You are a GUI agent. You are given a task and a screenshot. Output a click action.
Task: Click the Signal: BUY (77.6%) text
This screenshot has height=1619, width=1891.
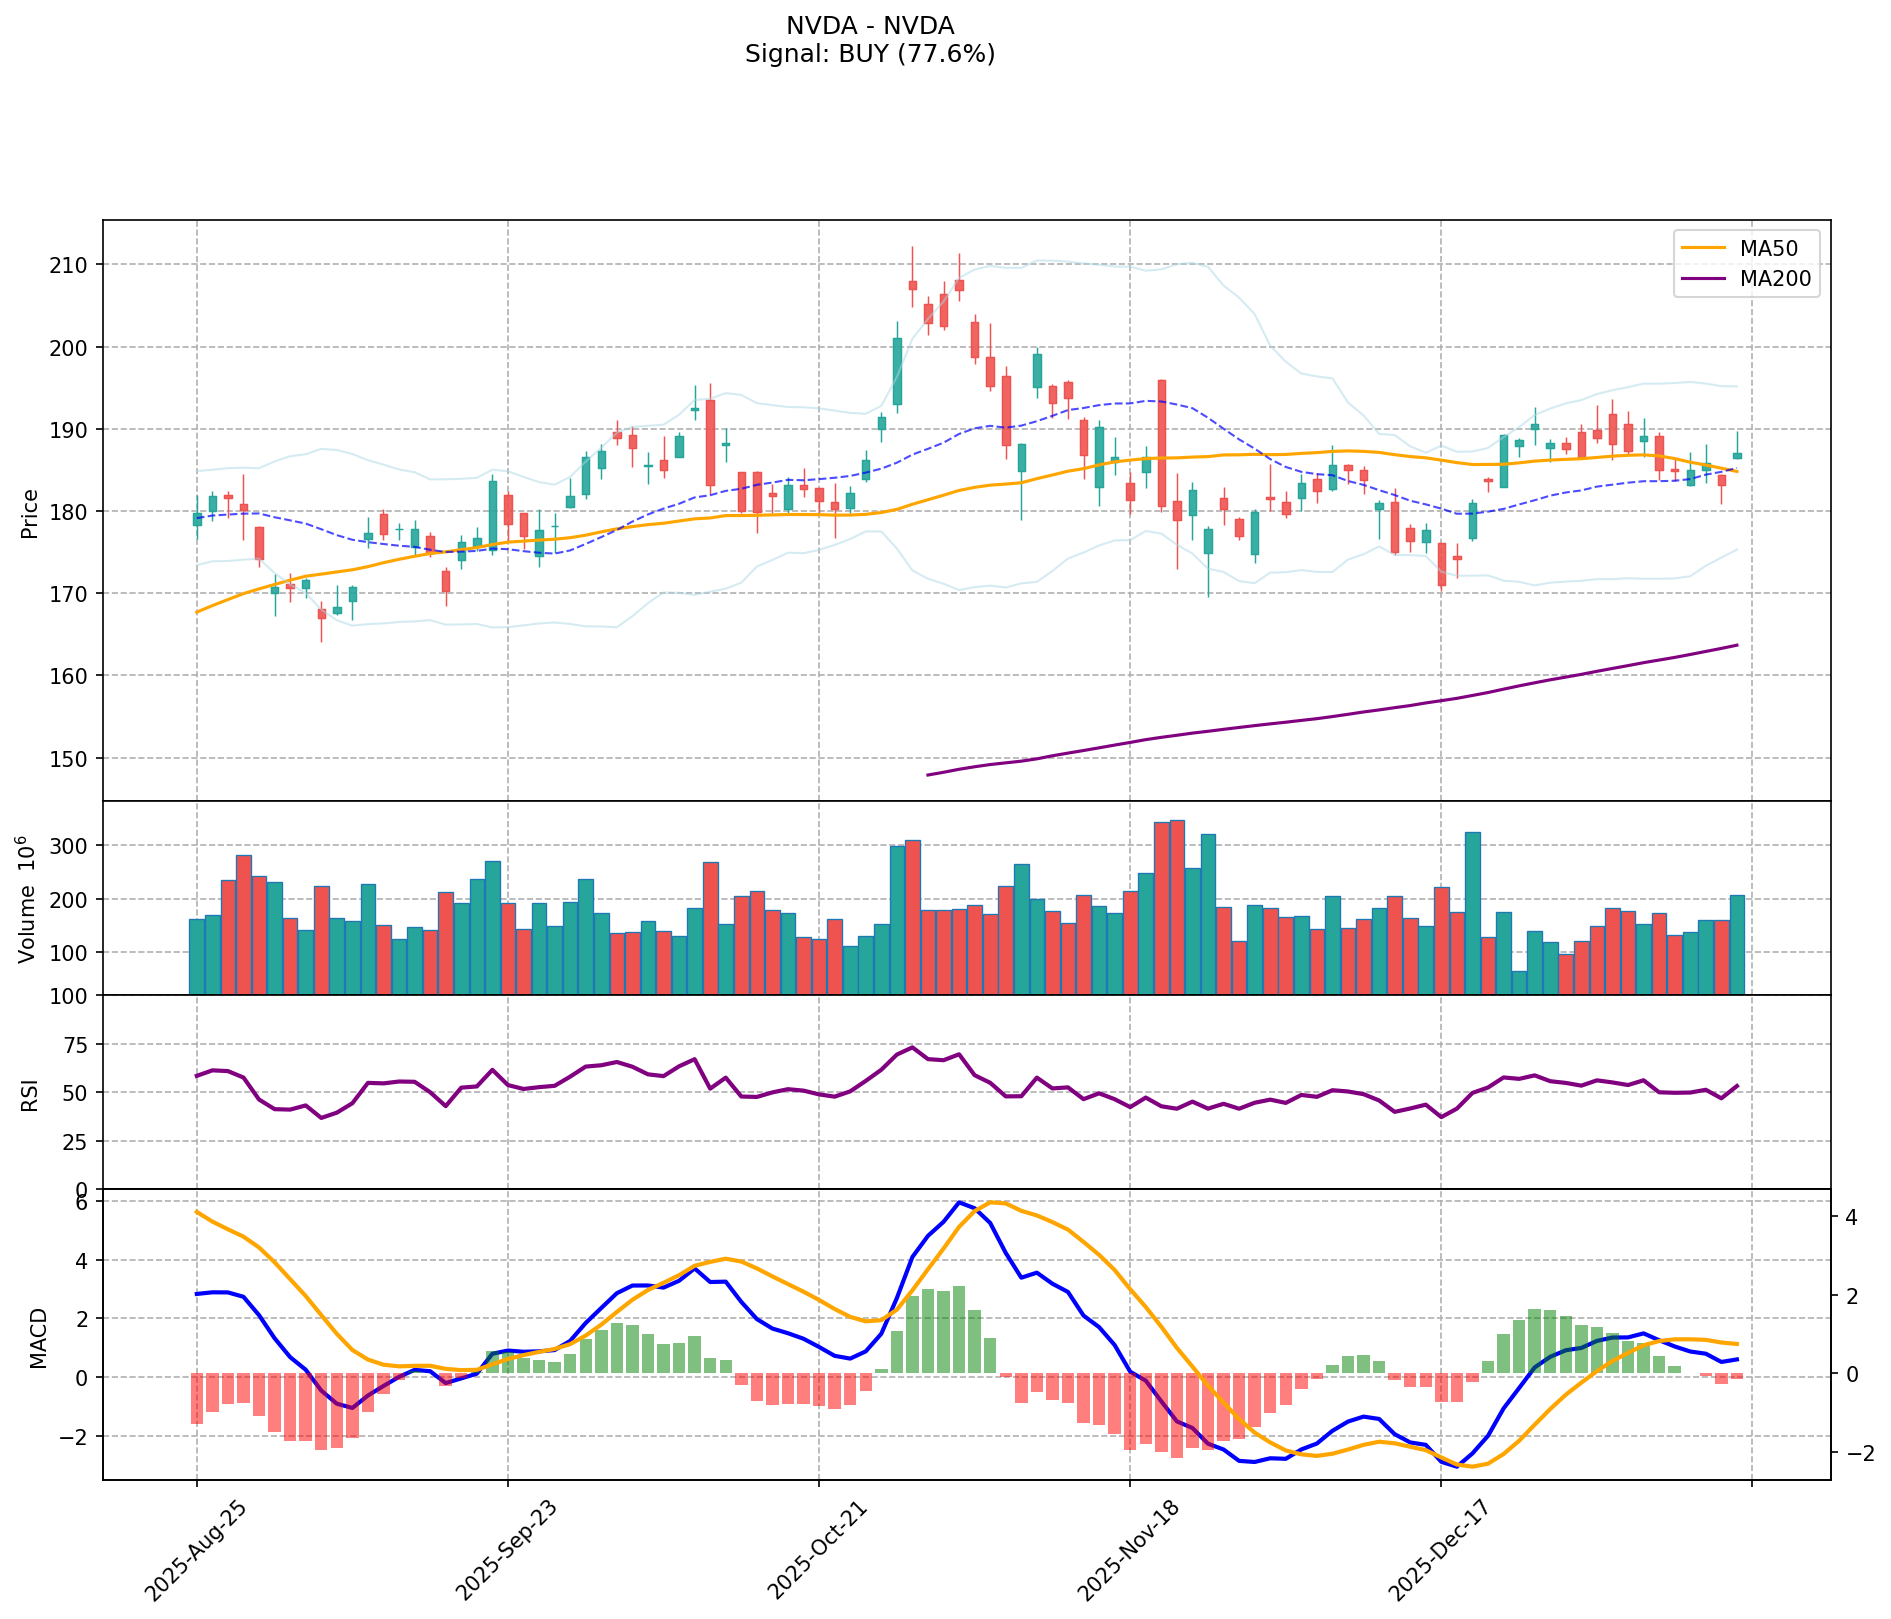point(869,54)
